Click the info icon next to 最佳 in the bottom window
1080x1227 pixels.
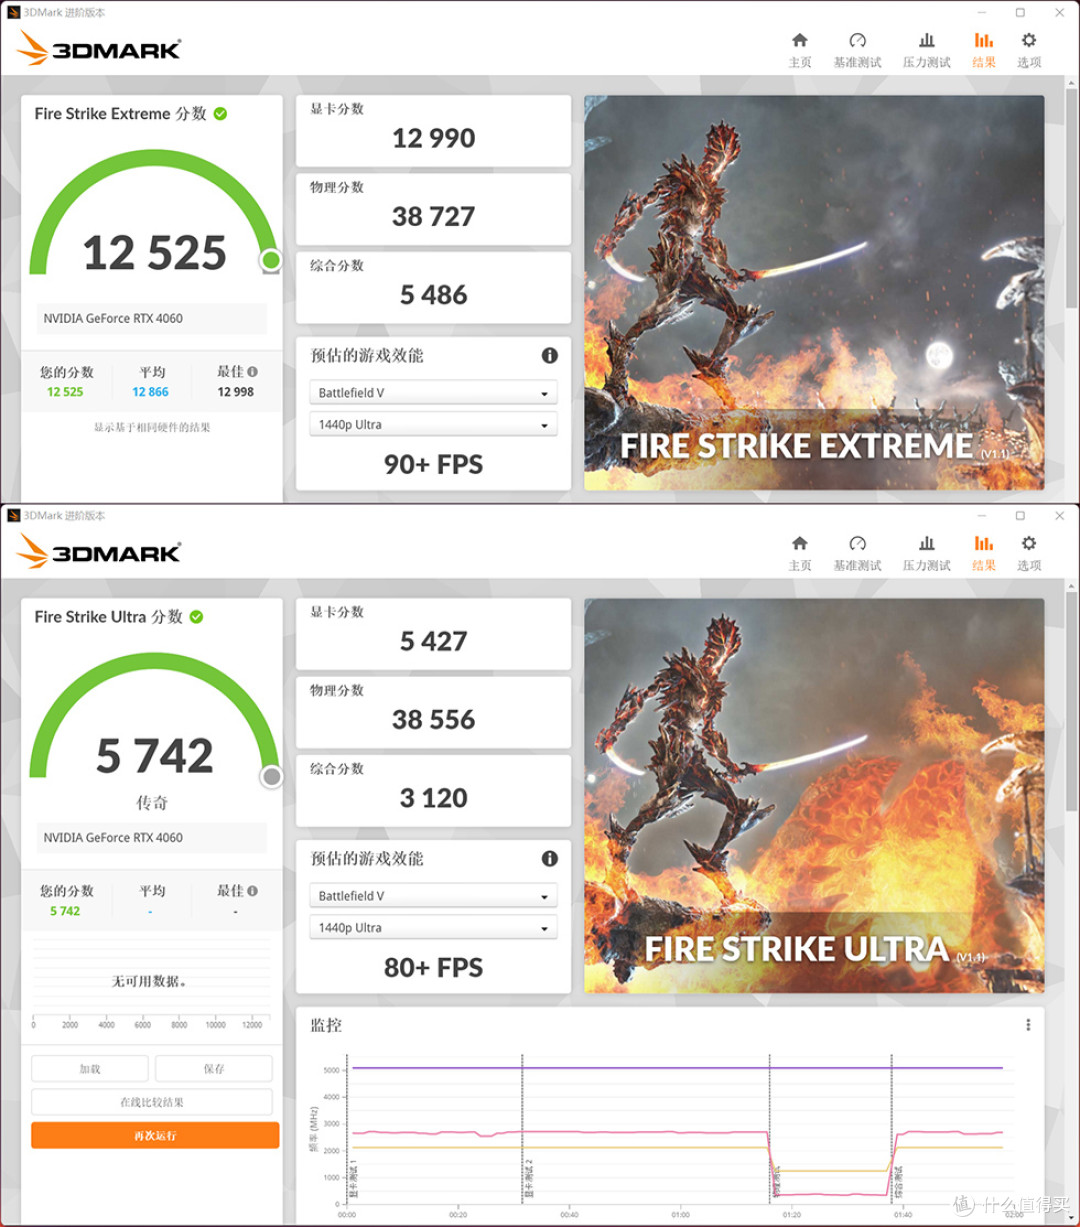click(252, 890)
